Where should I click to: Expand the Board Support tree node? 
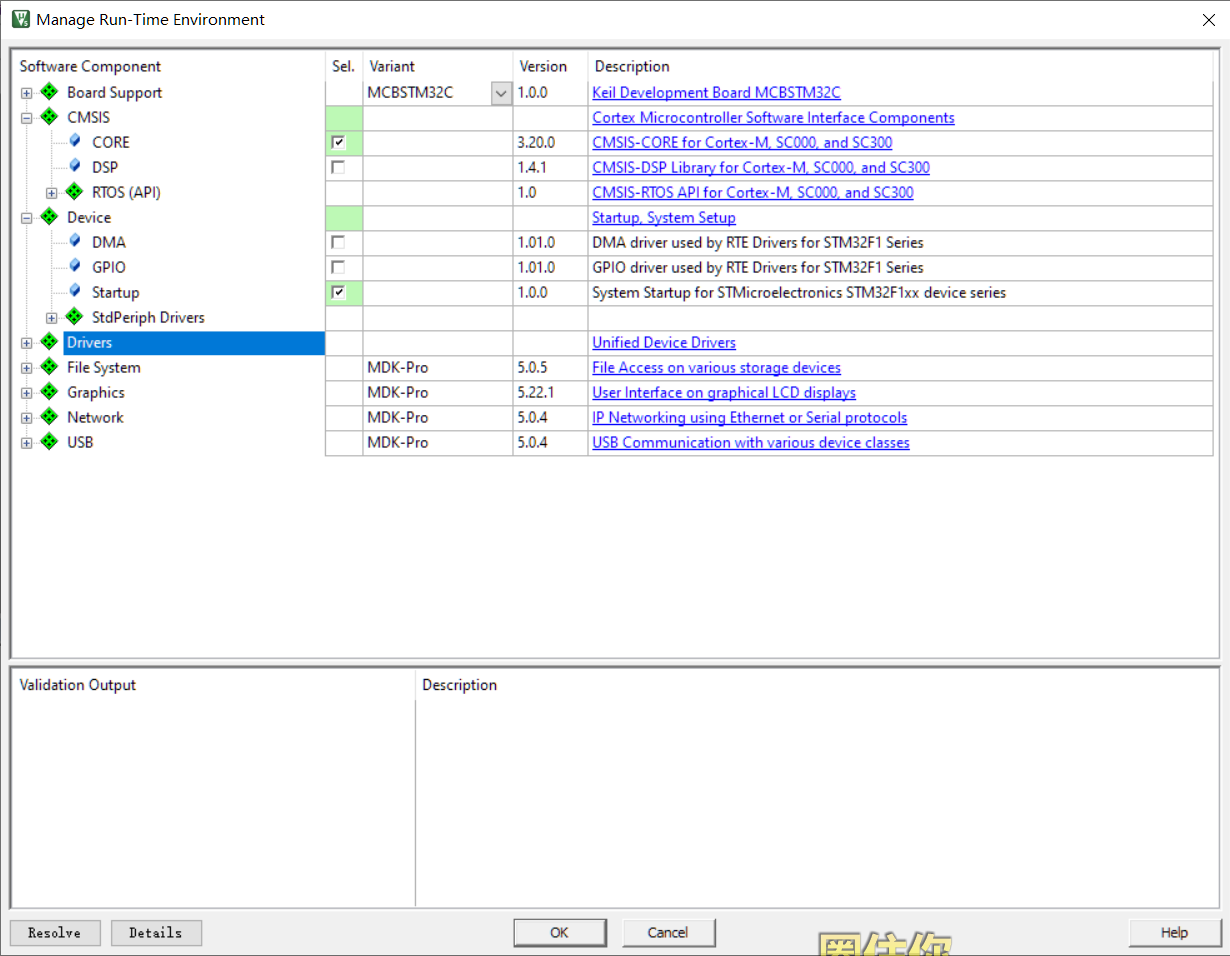click(x=27, y=93)
